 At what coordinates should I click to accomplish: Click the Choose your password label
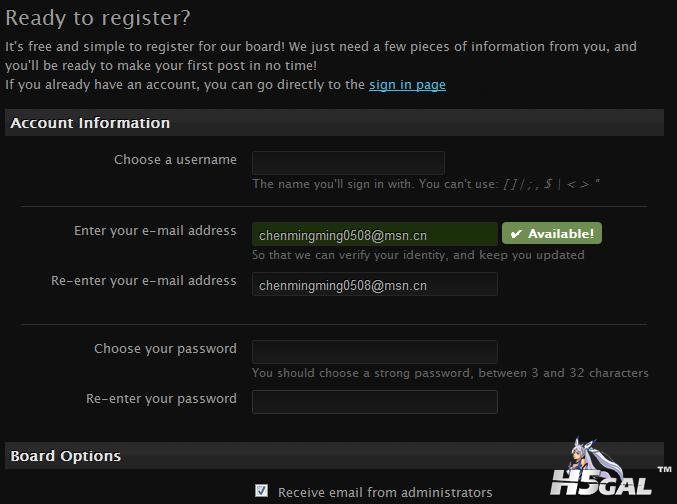point(165,349)
